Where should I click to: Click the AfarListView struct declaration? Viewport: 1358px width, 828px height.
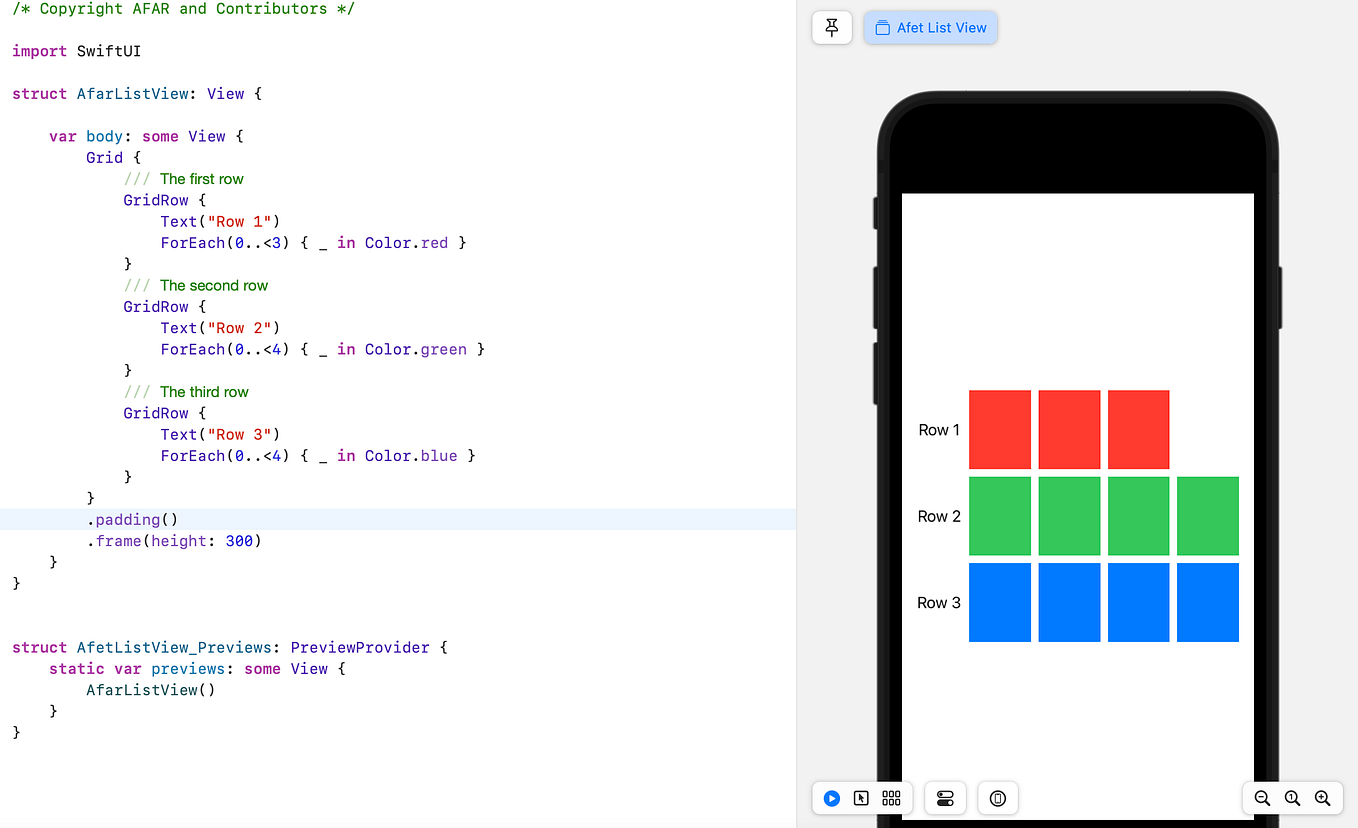[x=136, y=93]
